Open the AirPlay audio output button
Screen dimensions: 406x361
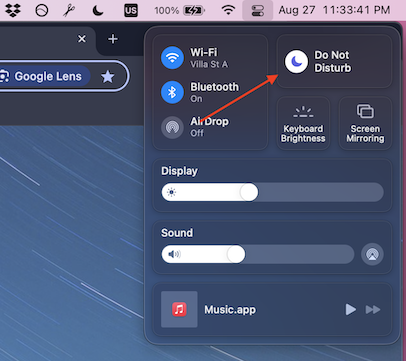(372, 254)
